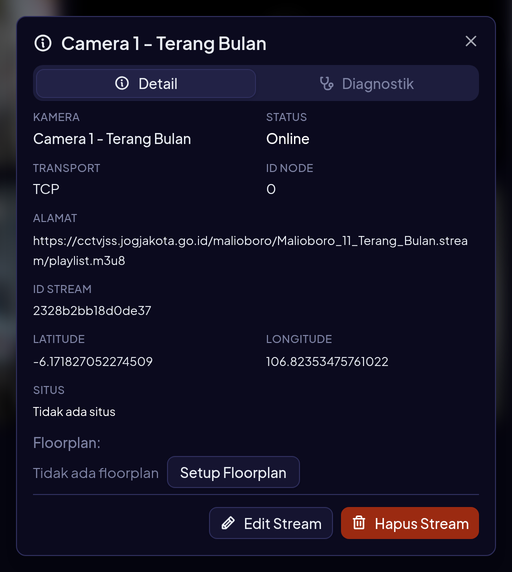The width and height of the screenshot is (512, 572).
Task: Click the Floorplan: section heading
Action: point(67,443)
